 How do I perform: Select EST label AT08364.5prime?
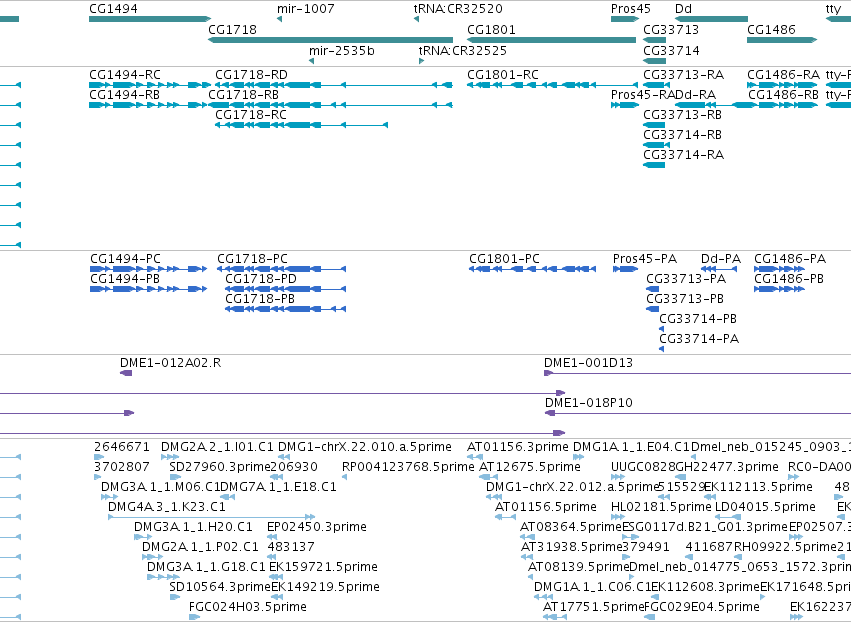571,527
